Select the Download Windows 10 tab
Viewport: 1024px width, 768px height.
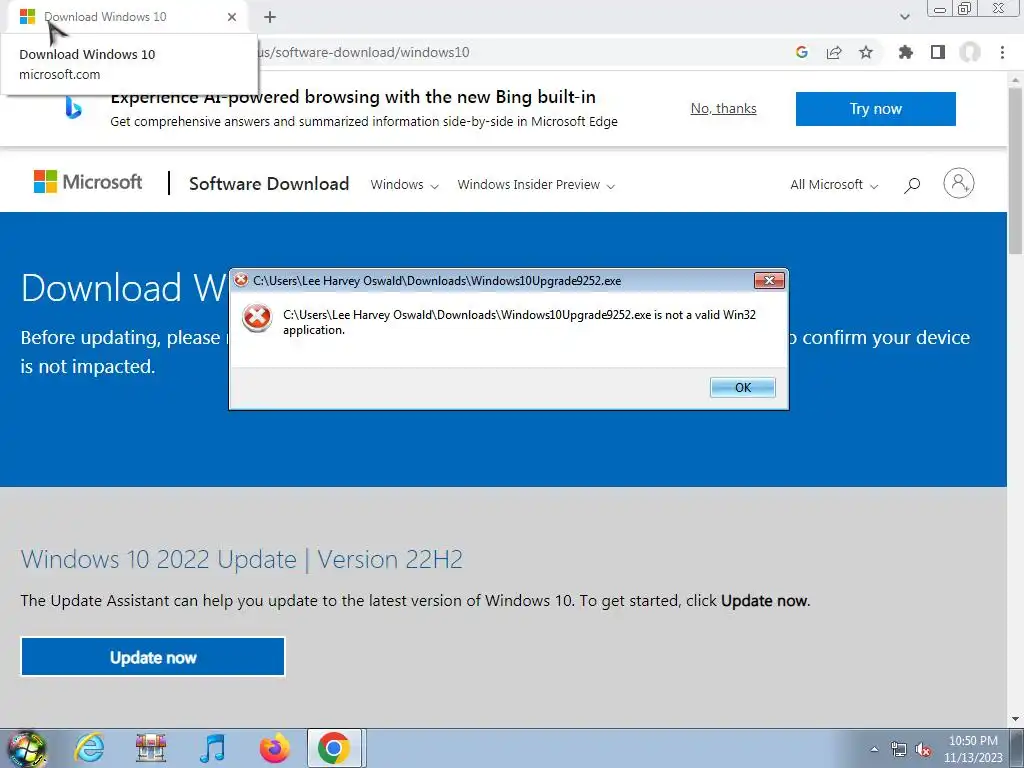click(x=127, y=17)
